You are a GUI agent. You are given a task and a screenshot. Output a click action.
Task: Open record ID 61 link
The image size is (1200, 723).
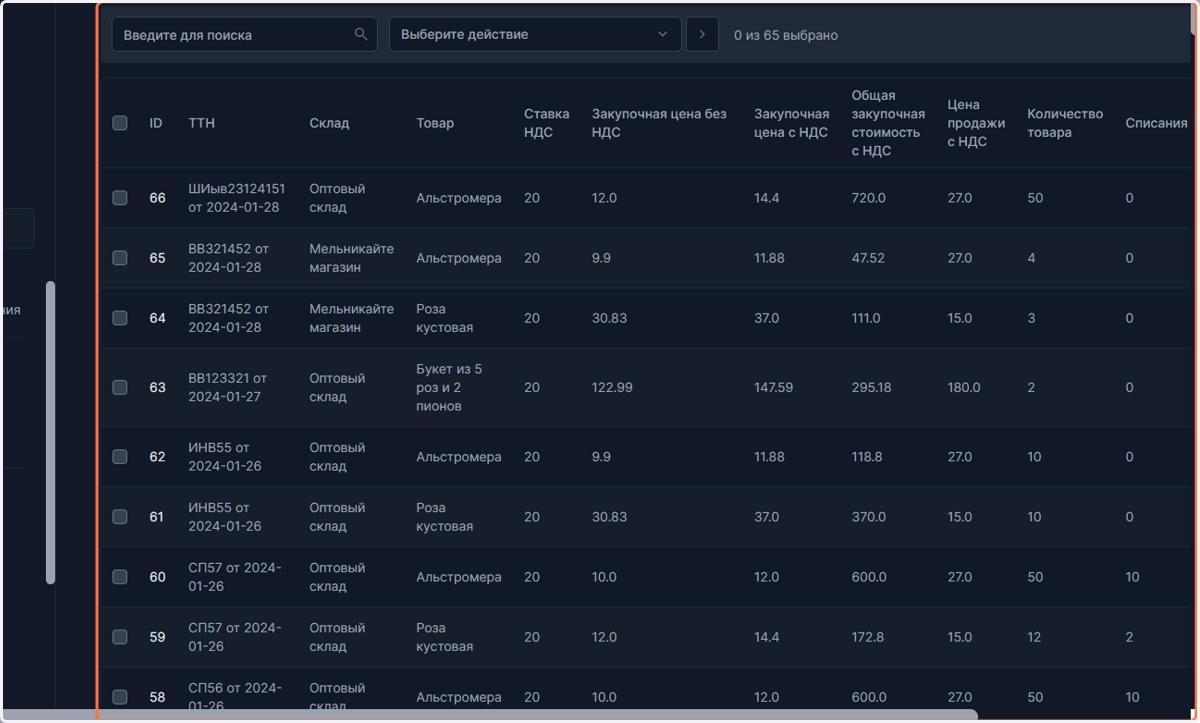tap(158, 517)
